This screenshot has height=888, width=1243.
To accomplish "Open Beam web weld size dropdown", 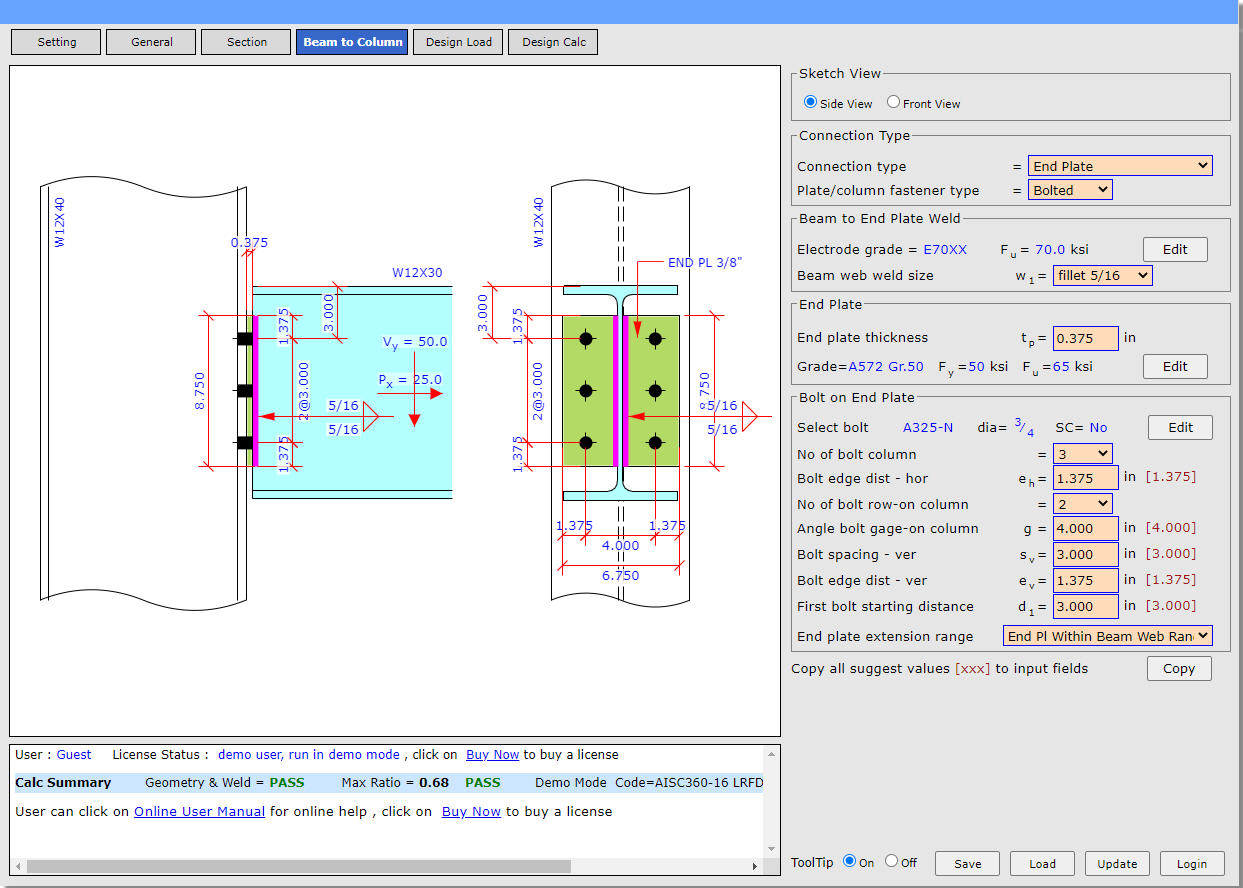I will tap(1102, 275).
